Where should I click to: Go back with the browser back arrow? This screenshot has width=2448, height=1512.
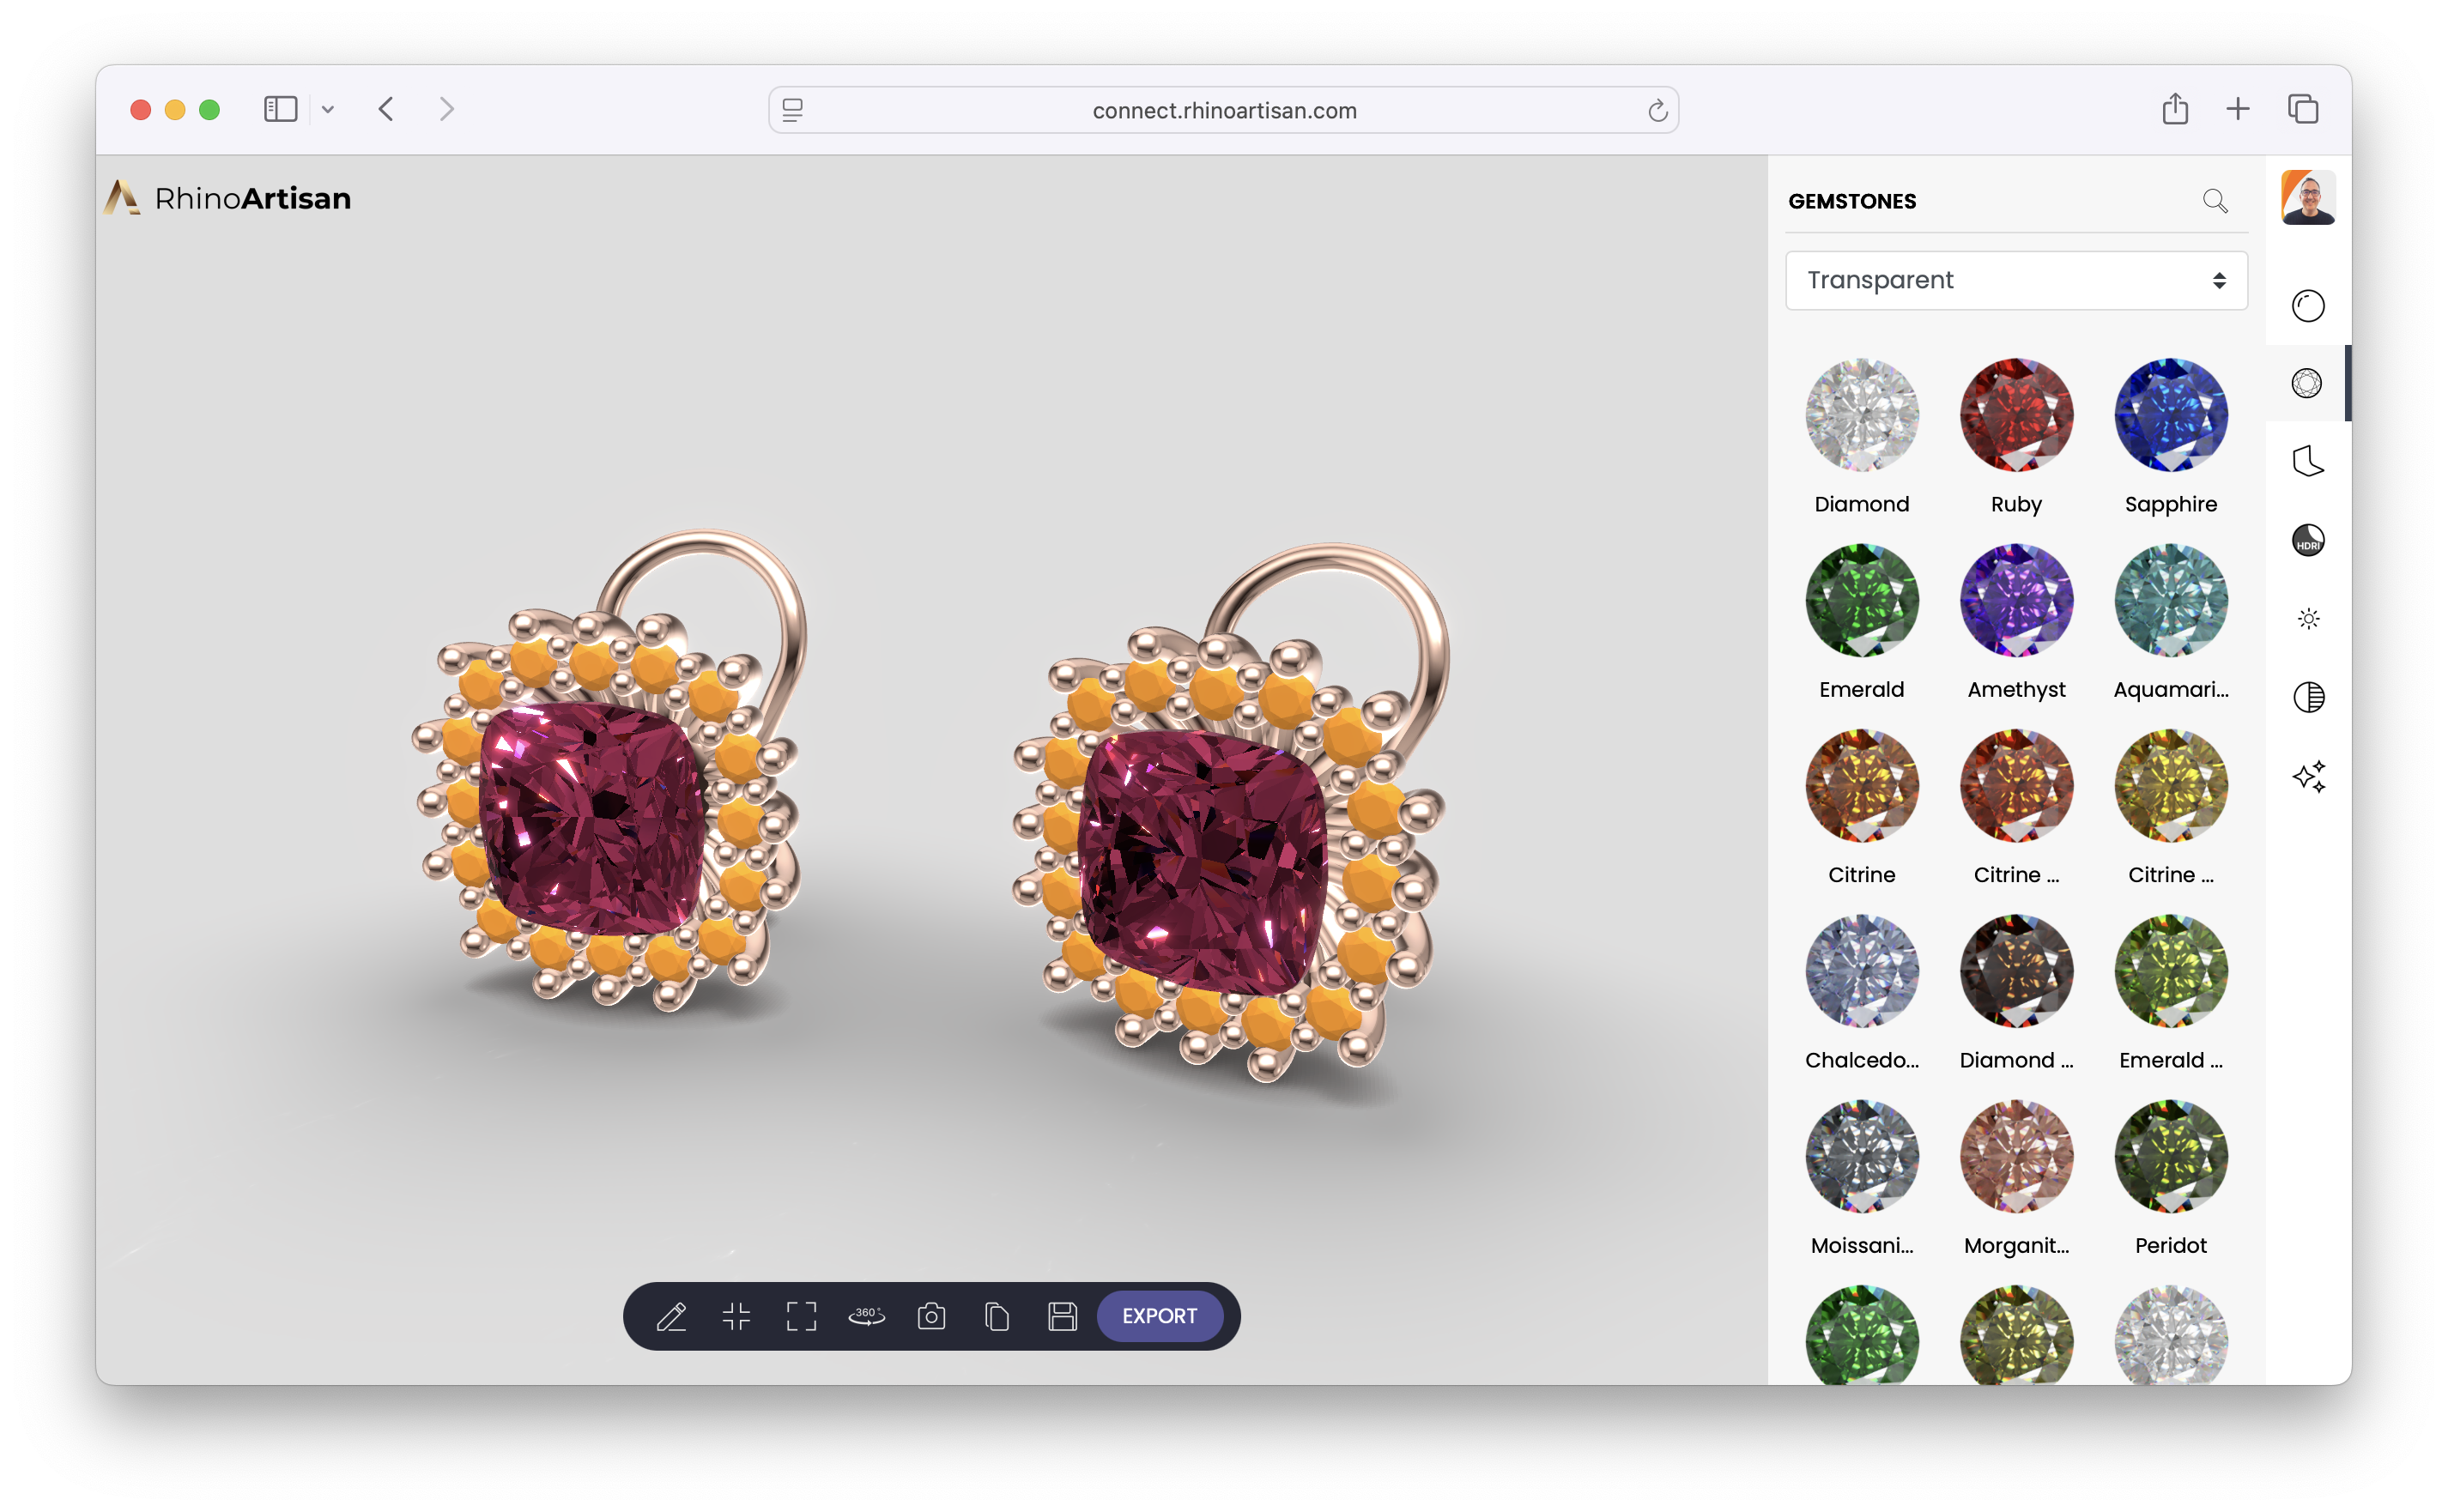pos(386,109)
